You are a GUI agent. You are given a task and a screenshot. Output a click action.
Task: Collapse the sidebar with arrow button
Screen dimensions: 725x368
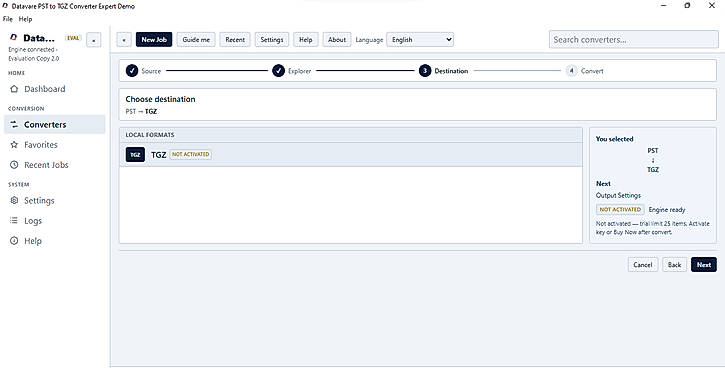pos(93,40)
